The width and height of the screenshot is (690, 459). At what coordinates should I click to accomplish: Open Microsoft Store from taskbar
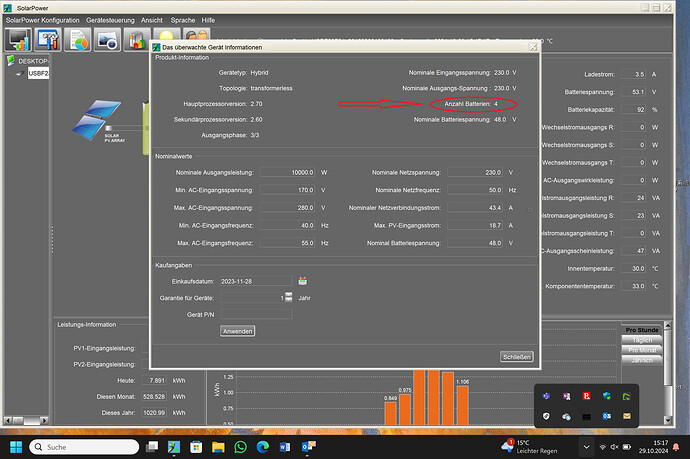[196, 447]
